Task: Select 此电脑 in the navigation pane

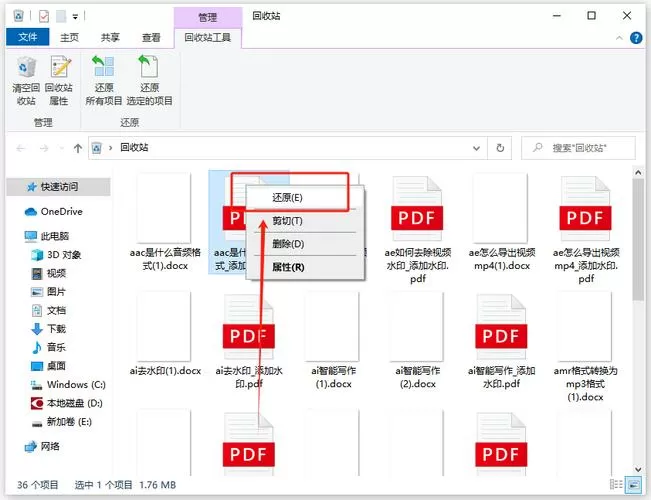Action: click(x=47, y=236)
